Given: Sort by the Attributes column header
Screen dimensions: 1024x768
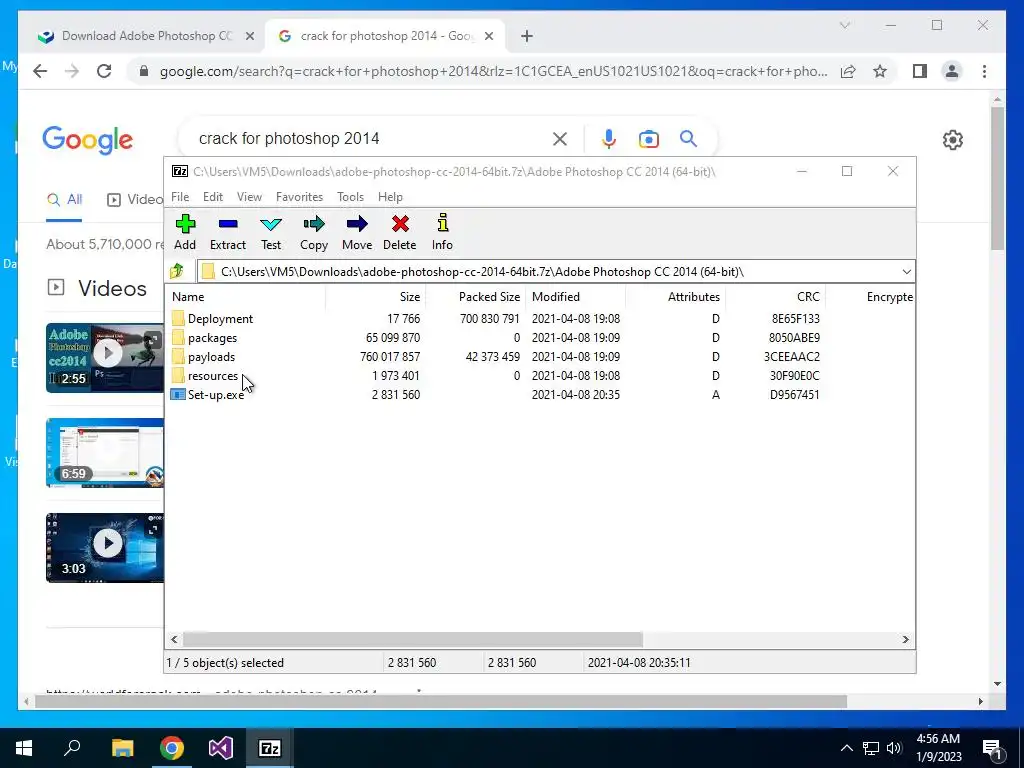Looking at the screenshot, I should 675,296.
